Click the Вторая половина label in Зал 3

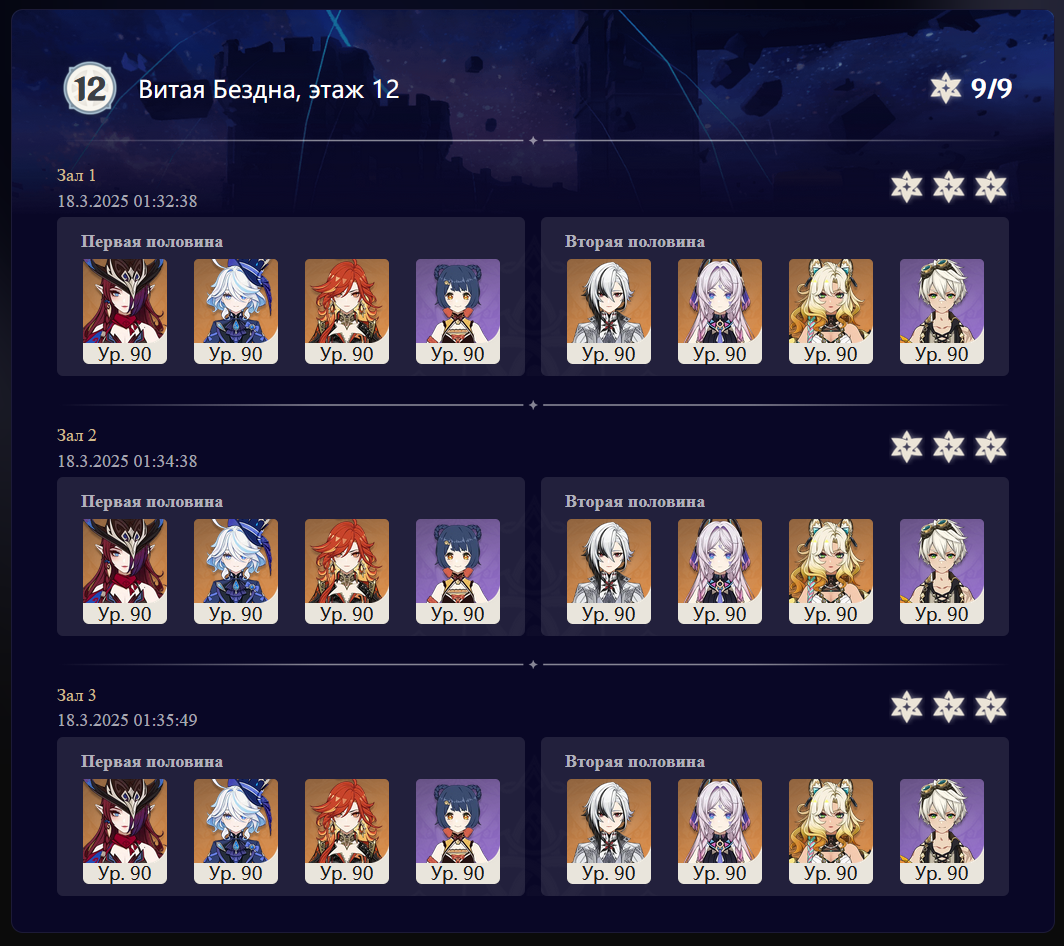click(634, 761)
